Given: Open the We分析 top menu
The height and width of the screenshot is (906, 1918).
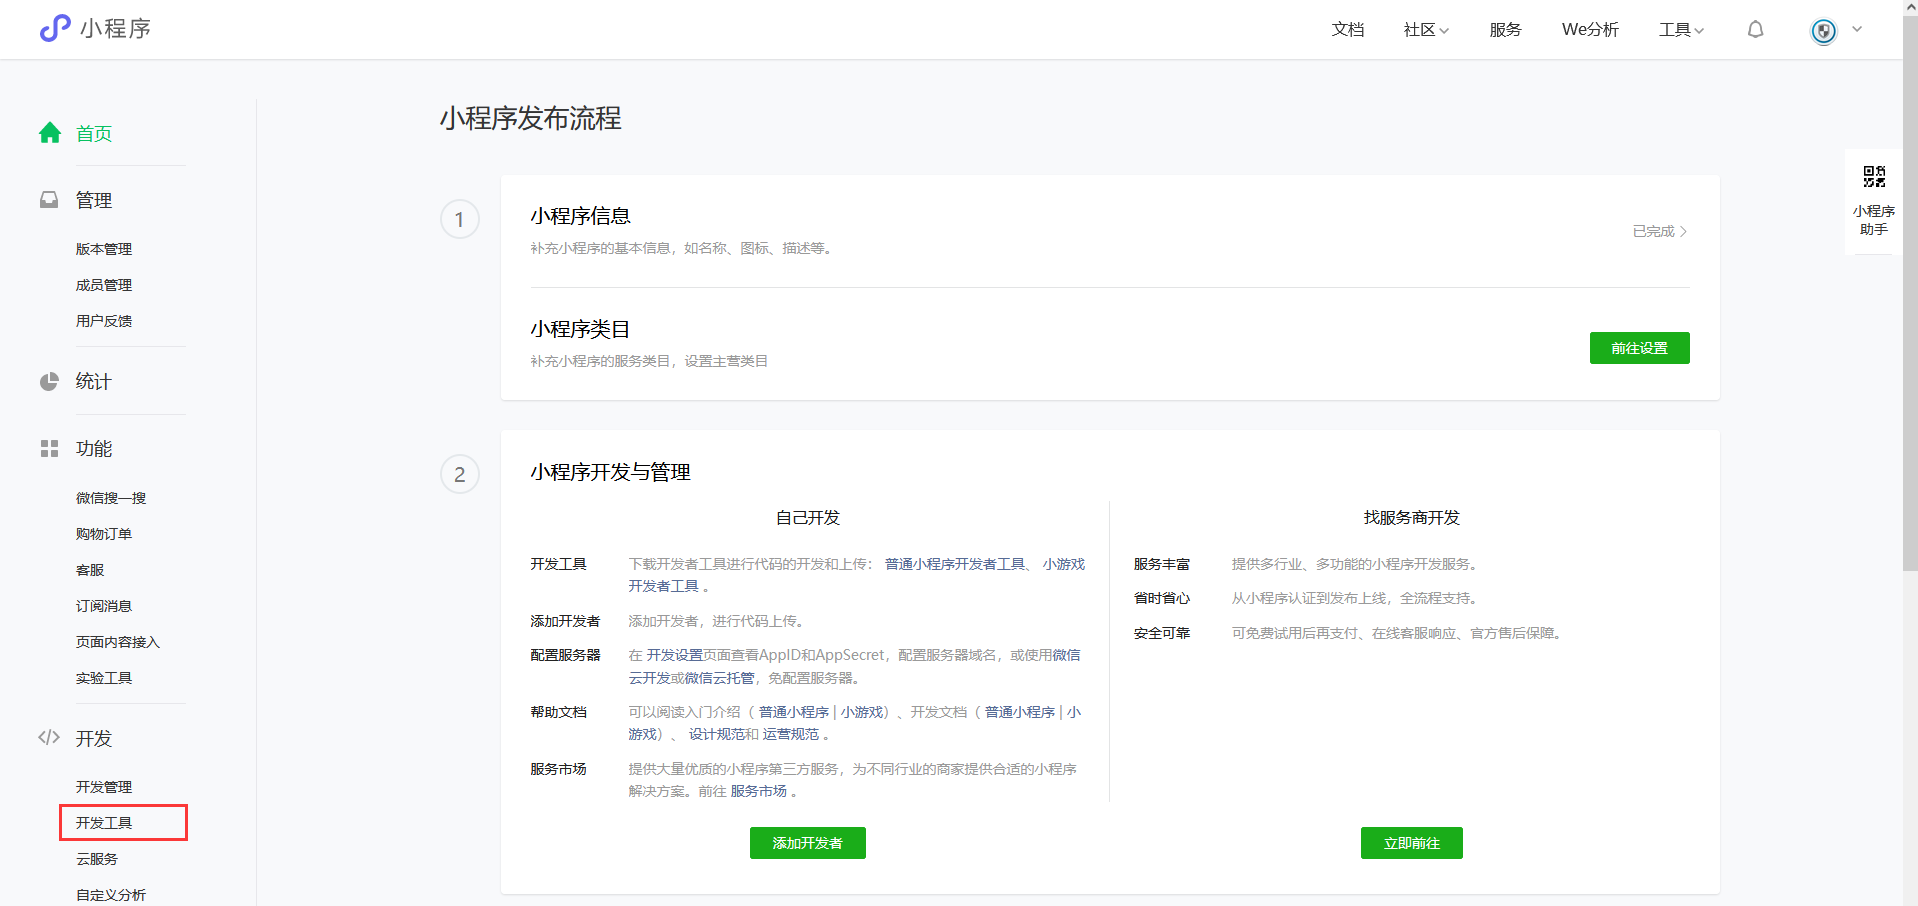Looking at the screenshot, I should click(1590, 30).
